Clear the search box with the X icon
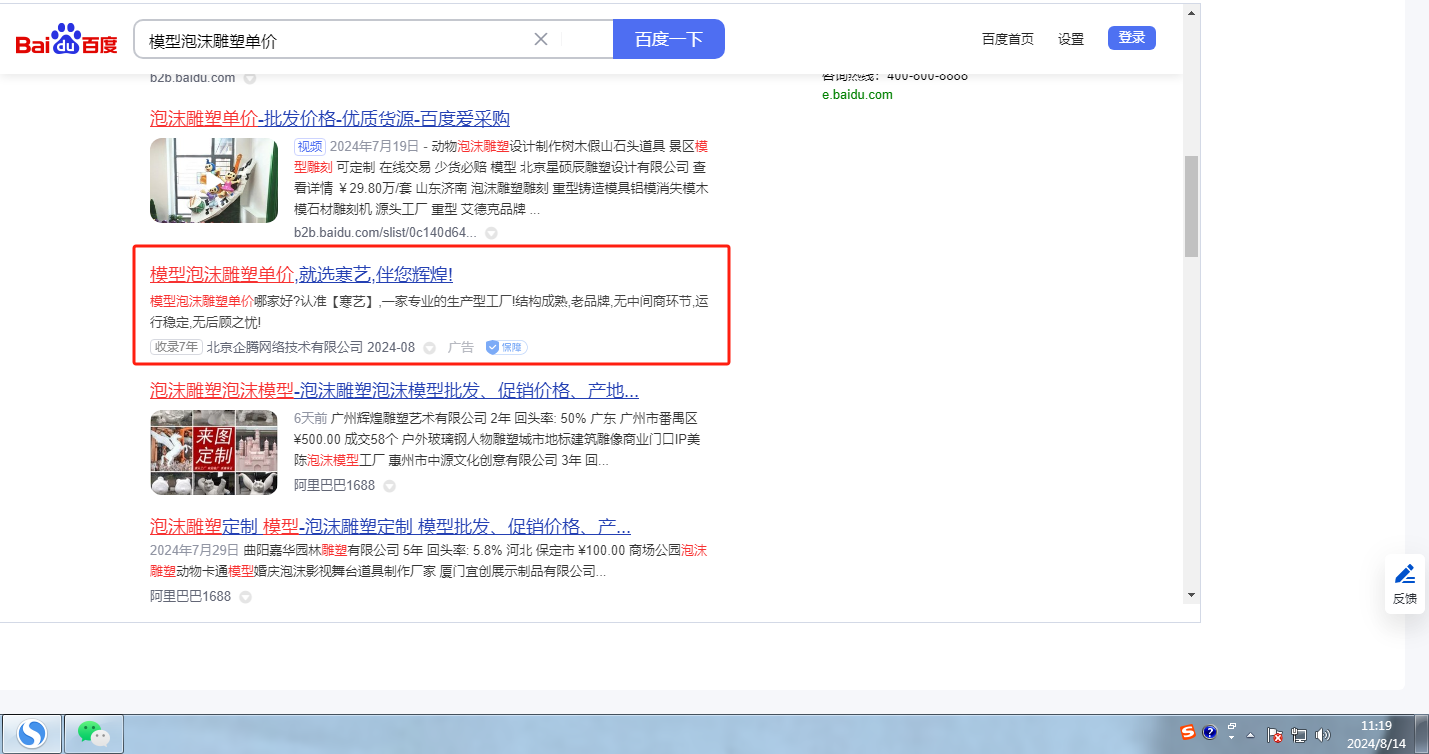 click(x=541, y=39)
